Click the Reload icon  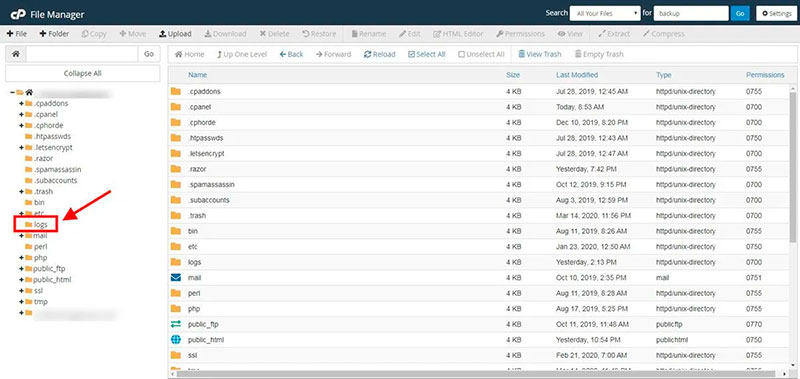tap(367, 54)
